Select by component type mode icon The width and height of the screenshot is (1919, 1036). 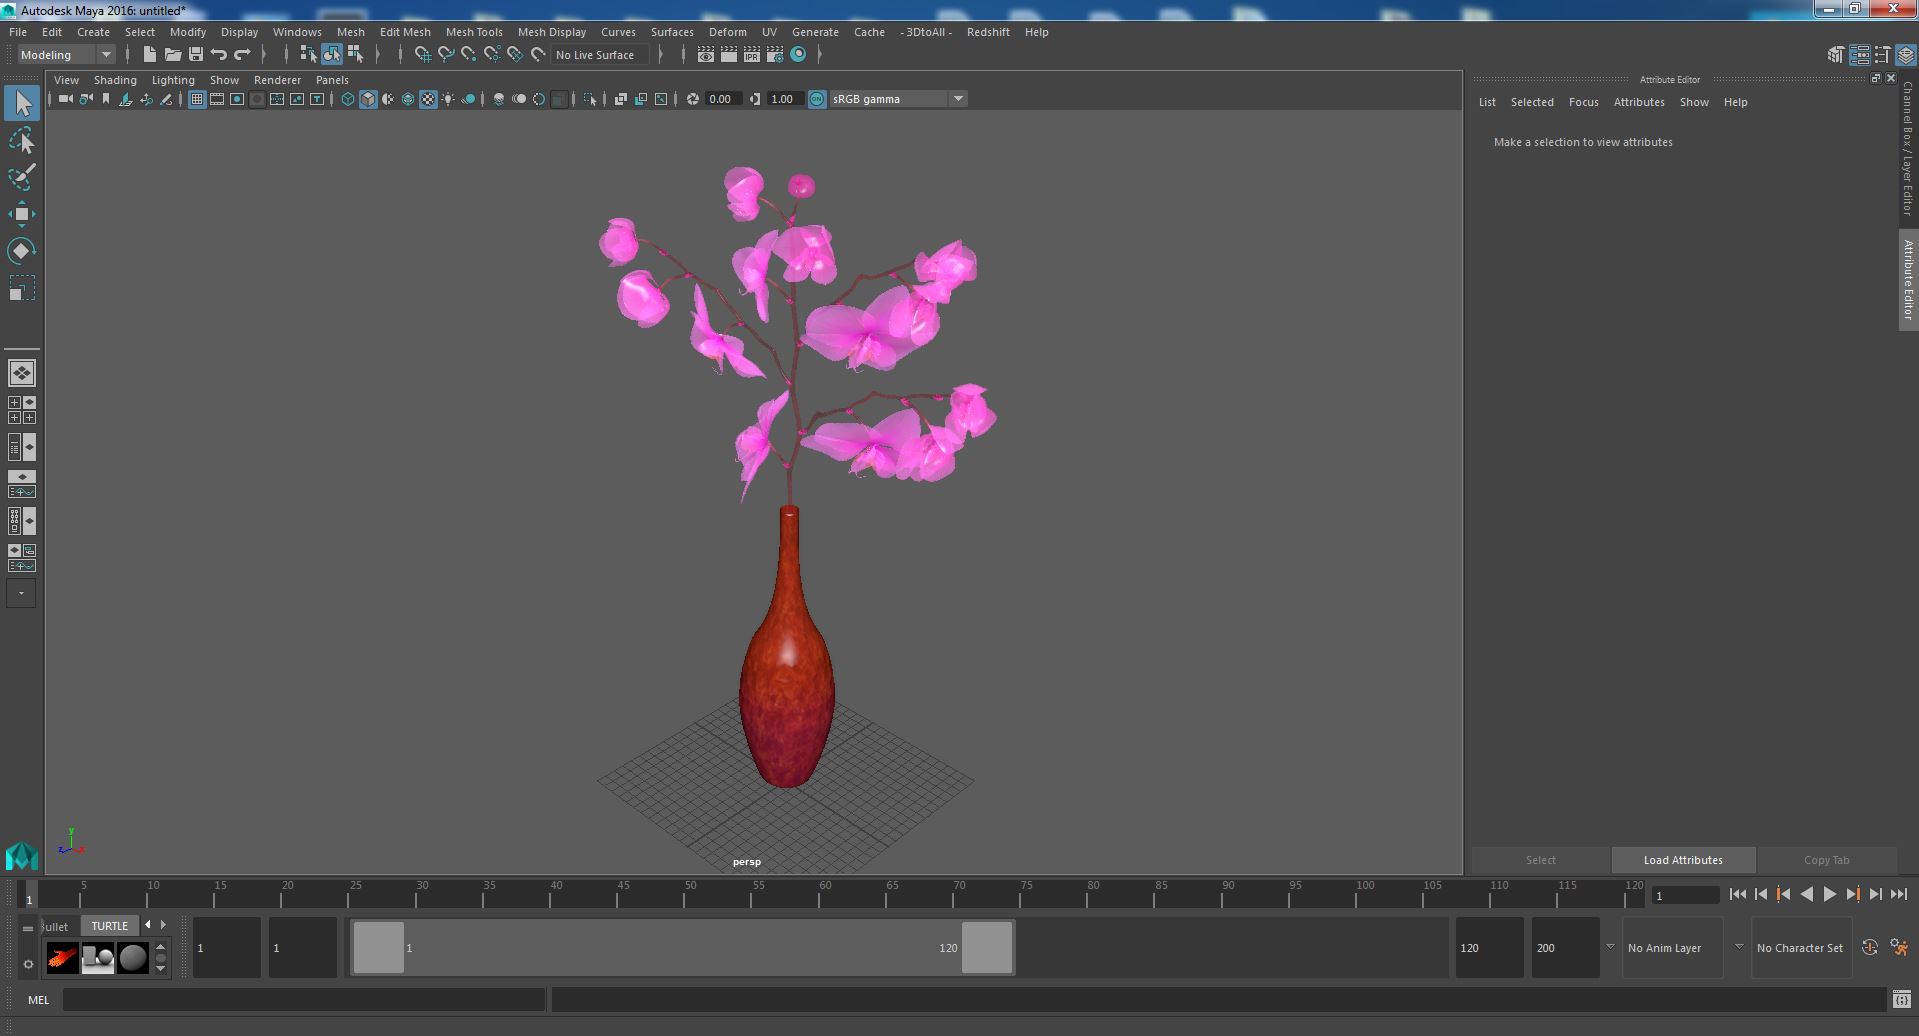point(355,54)
